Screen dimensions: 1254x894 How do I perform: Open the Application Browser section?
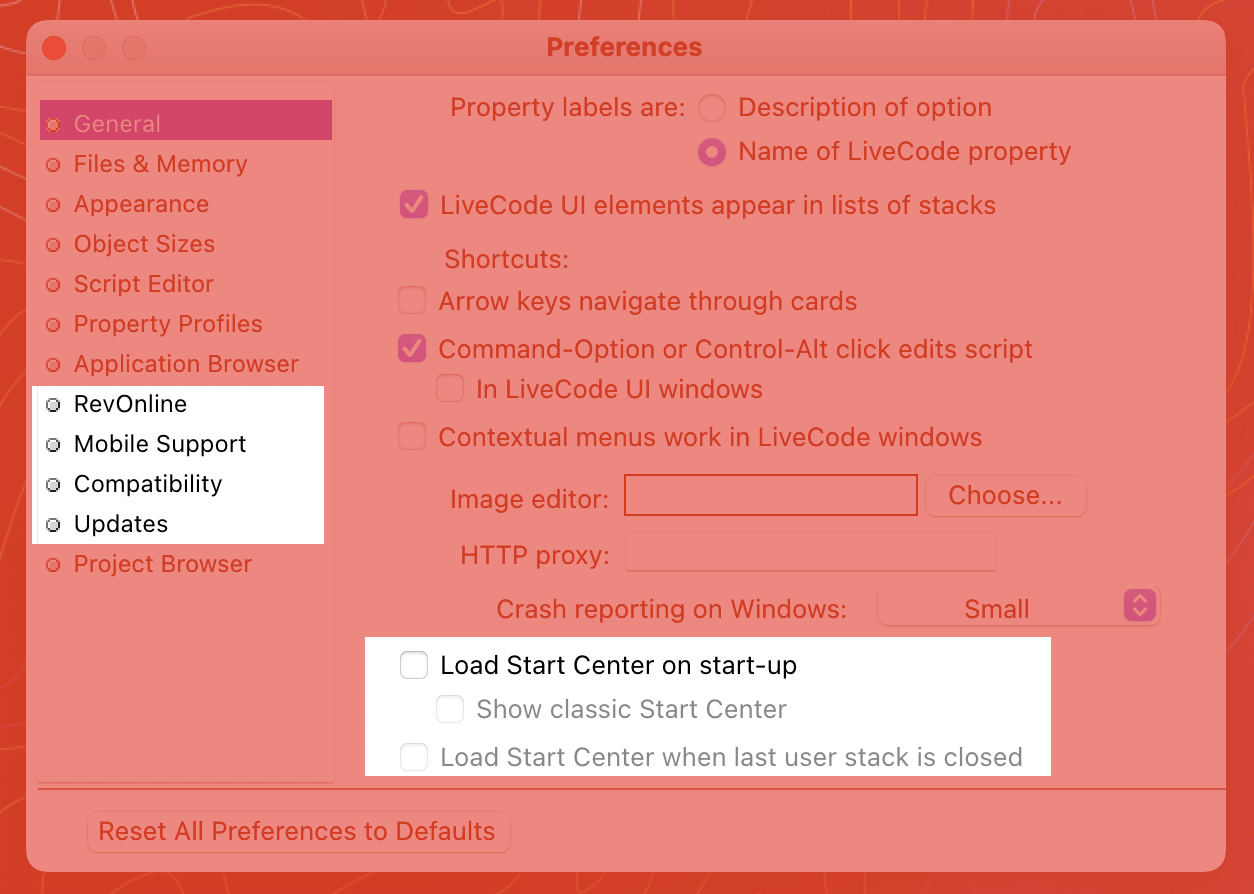[x=186, y=364]
